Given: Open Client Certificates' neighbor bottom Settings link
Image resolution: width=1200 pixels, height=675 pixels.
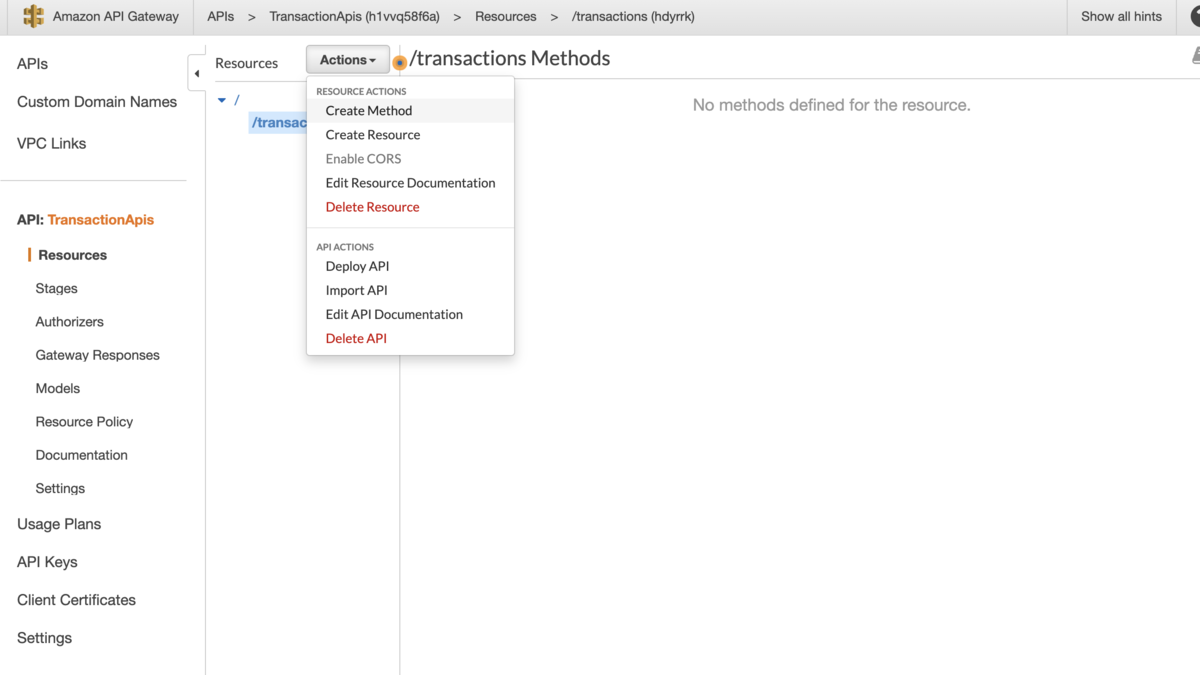Looking at the screenshot, I should (x=44, y=638).
